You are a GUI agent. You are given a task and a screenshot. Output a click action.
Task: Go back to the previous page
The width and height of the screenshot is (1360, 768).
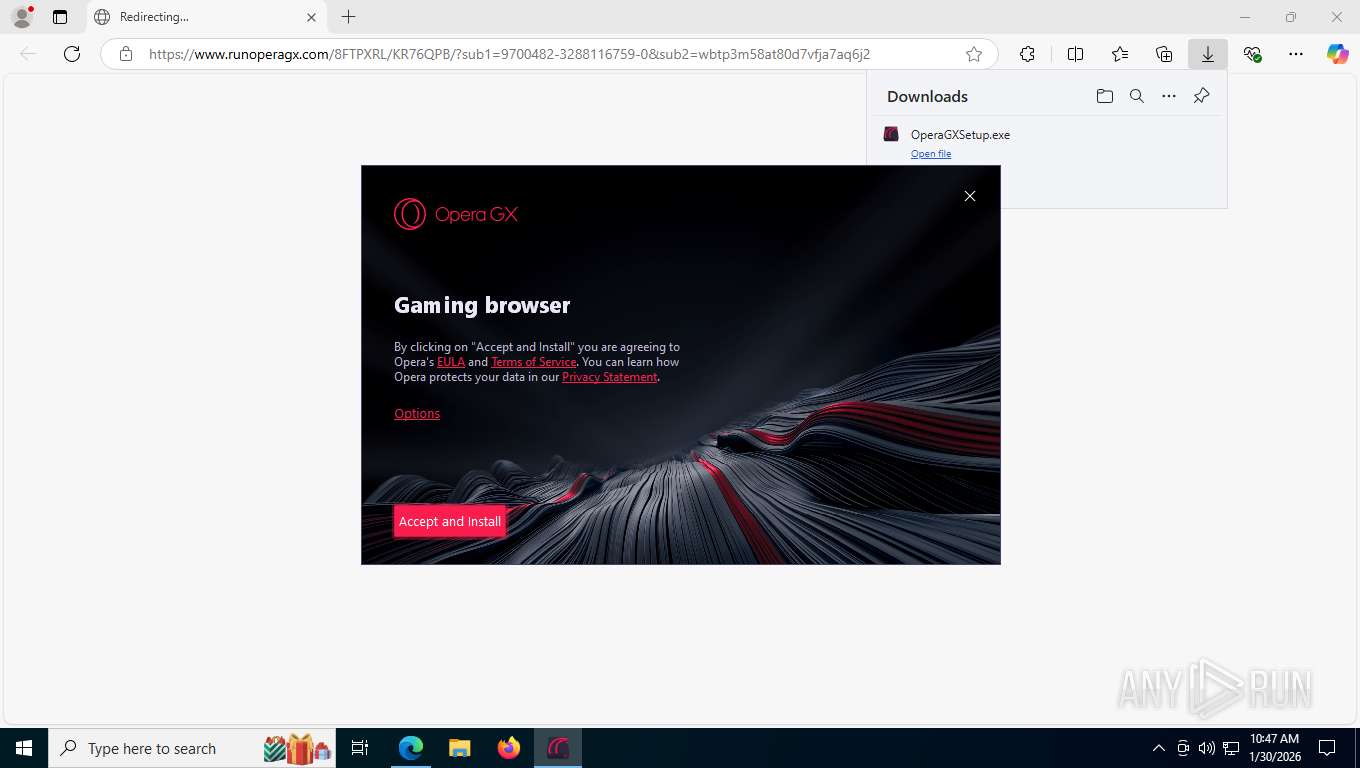[x=28, y=54]
